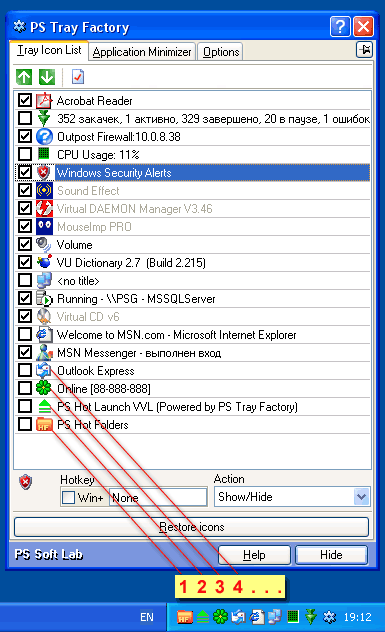This screenshot has height=632, width=385.
Task: Click the Internet Explorer icon in system tray
Action: pos(257,617)
